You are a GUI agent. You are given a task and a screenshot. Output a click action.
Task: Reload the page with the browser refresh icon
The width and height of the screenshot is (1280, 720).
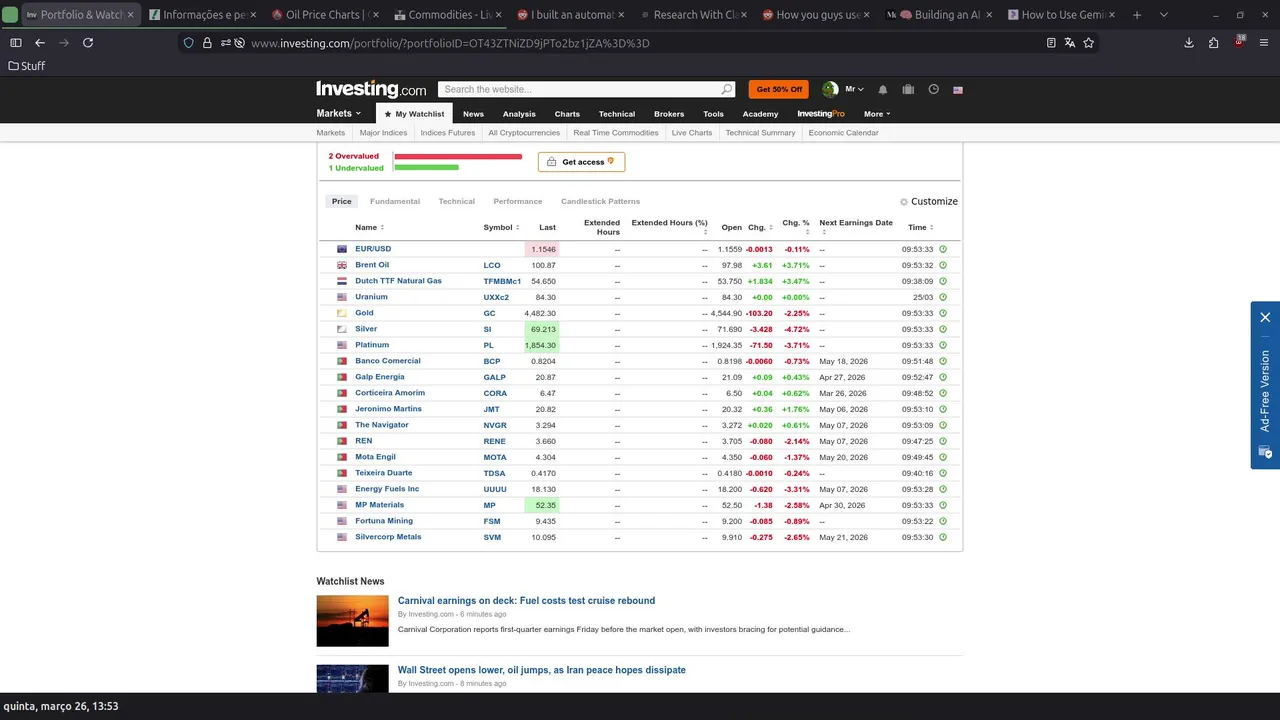click(x=88, y=43)
